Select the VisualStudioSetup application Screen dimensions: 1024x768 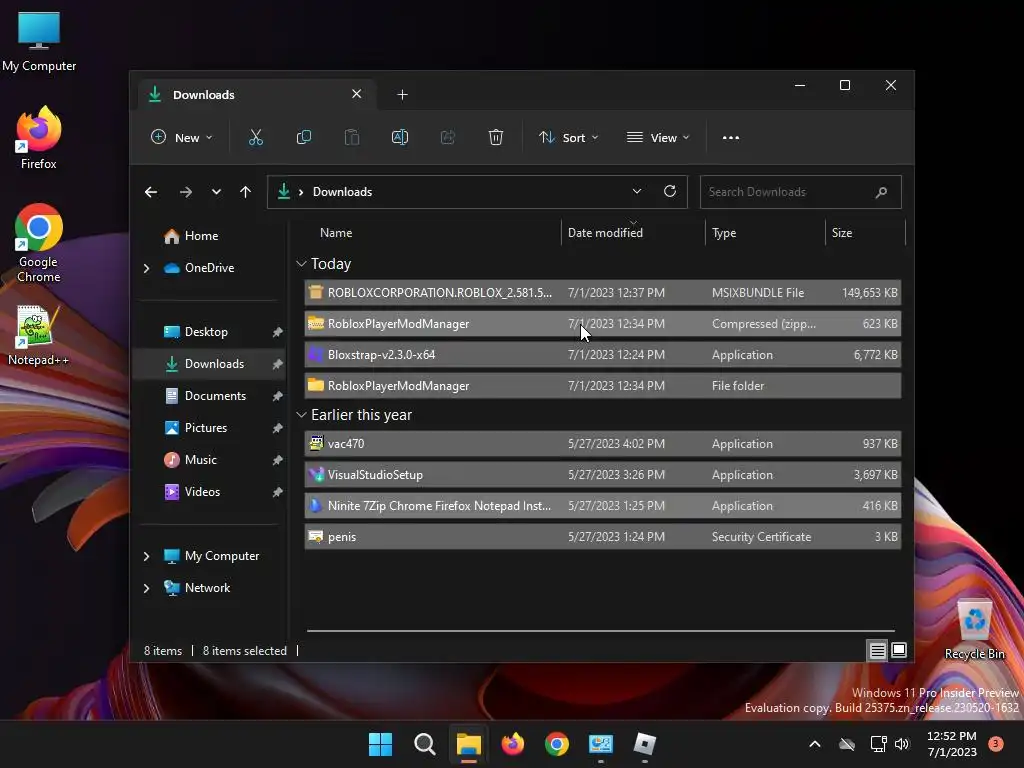coord(603,475)
